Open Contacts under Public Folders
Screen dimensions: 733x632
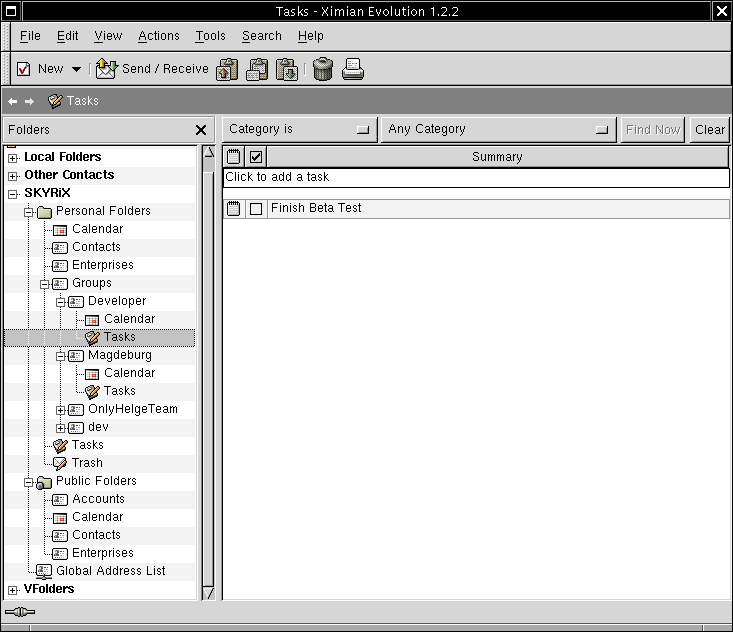[96, 535]
